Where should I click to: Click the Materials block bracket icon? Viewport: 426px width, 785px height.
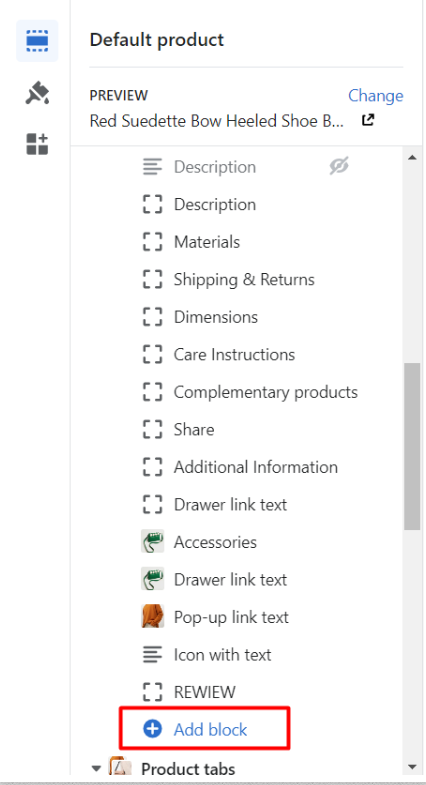[152, 242]
